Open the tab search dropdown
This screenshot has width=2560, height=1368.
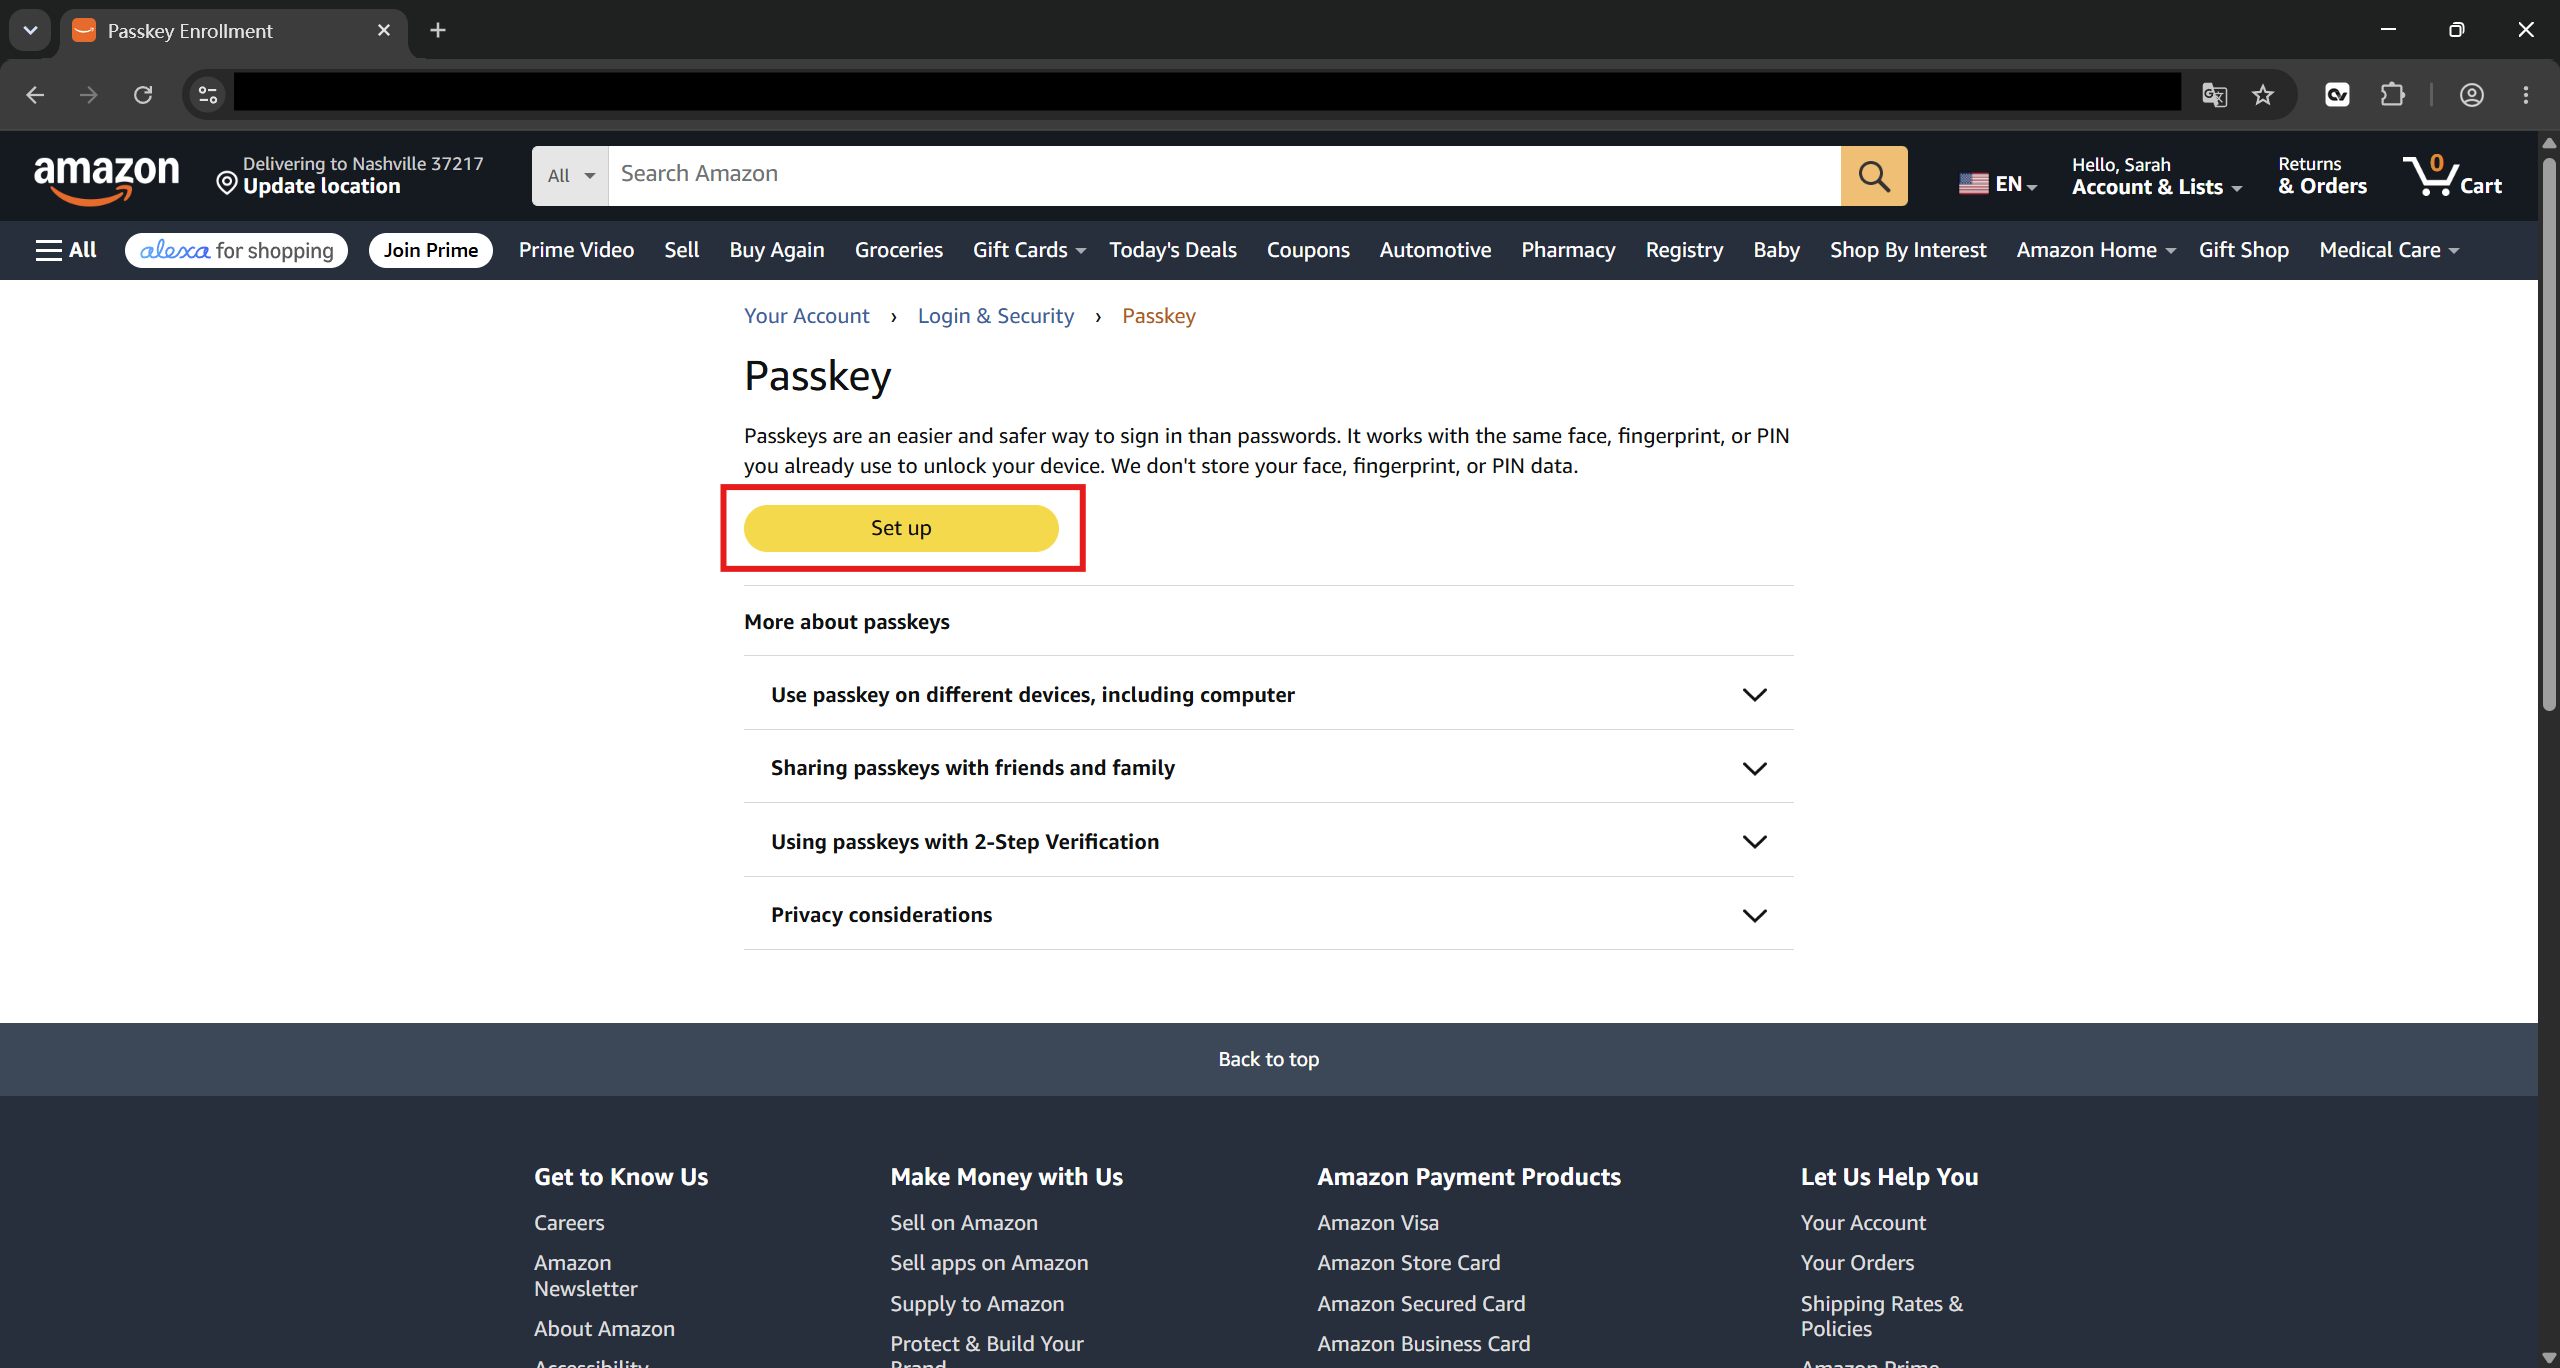click(x=30, y=30)
